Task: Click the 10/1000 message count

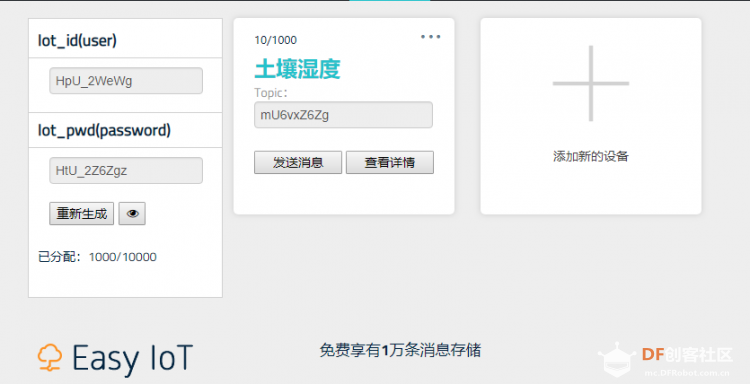Action: pyautogui.click(x=276, y=40)
